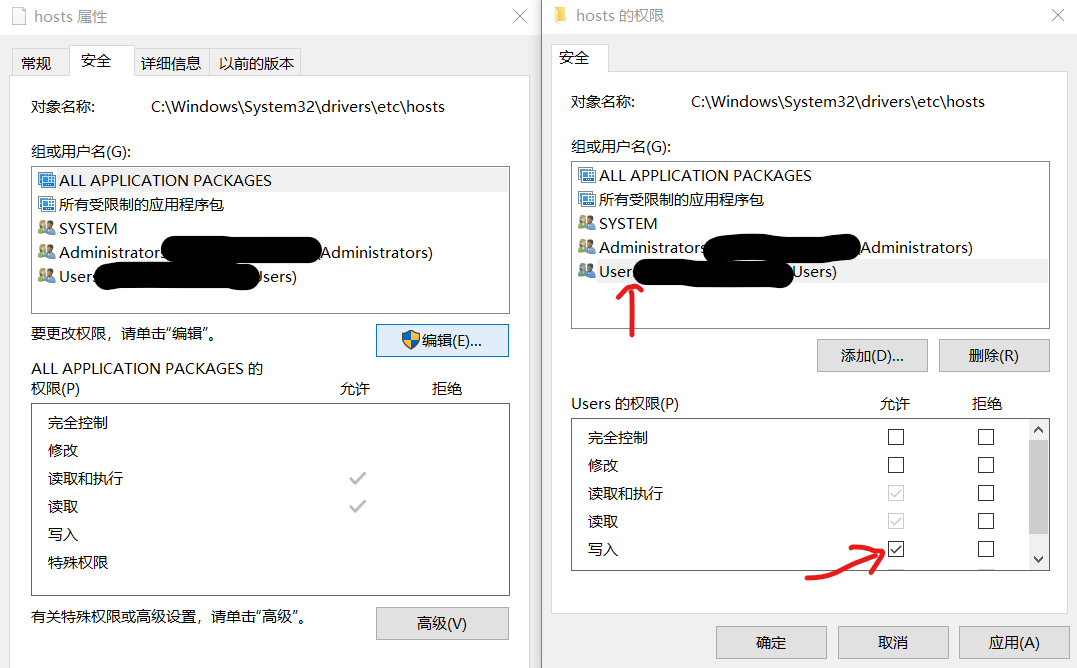Uncheck the allow checkbox for 写入
Image resolution: width=1077 pixels, height=668 pixels.
[x=896, y=549]
